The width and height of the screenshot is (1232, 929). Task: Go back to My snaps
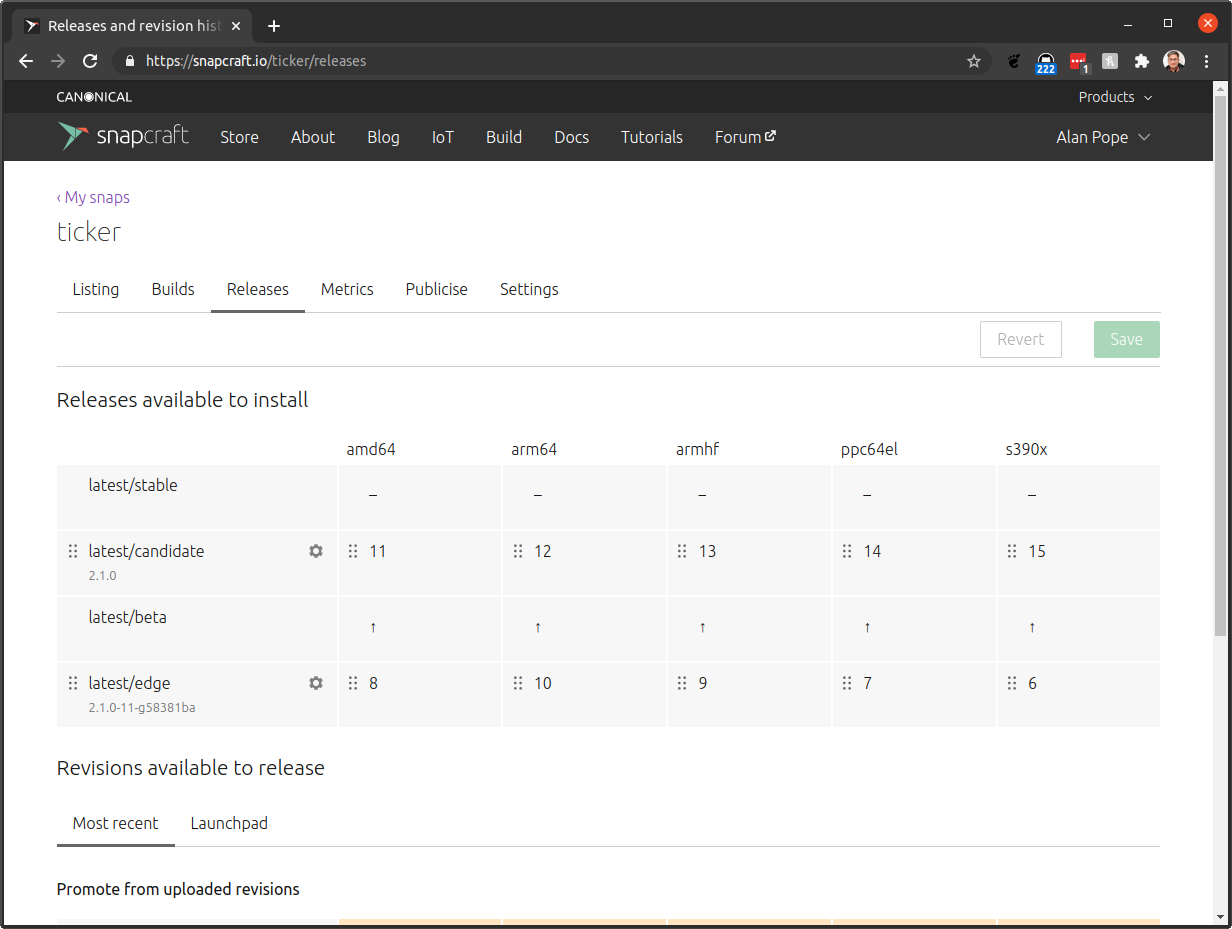[93, 197]
